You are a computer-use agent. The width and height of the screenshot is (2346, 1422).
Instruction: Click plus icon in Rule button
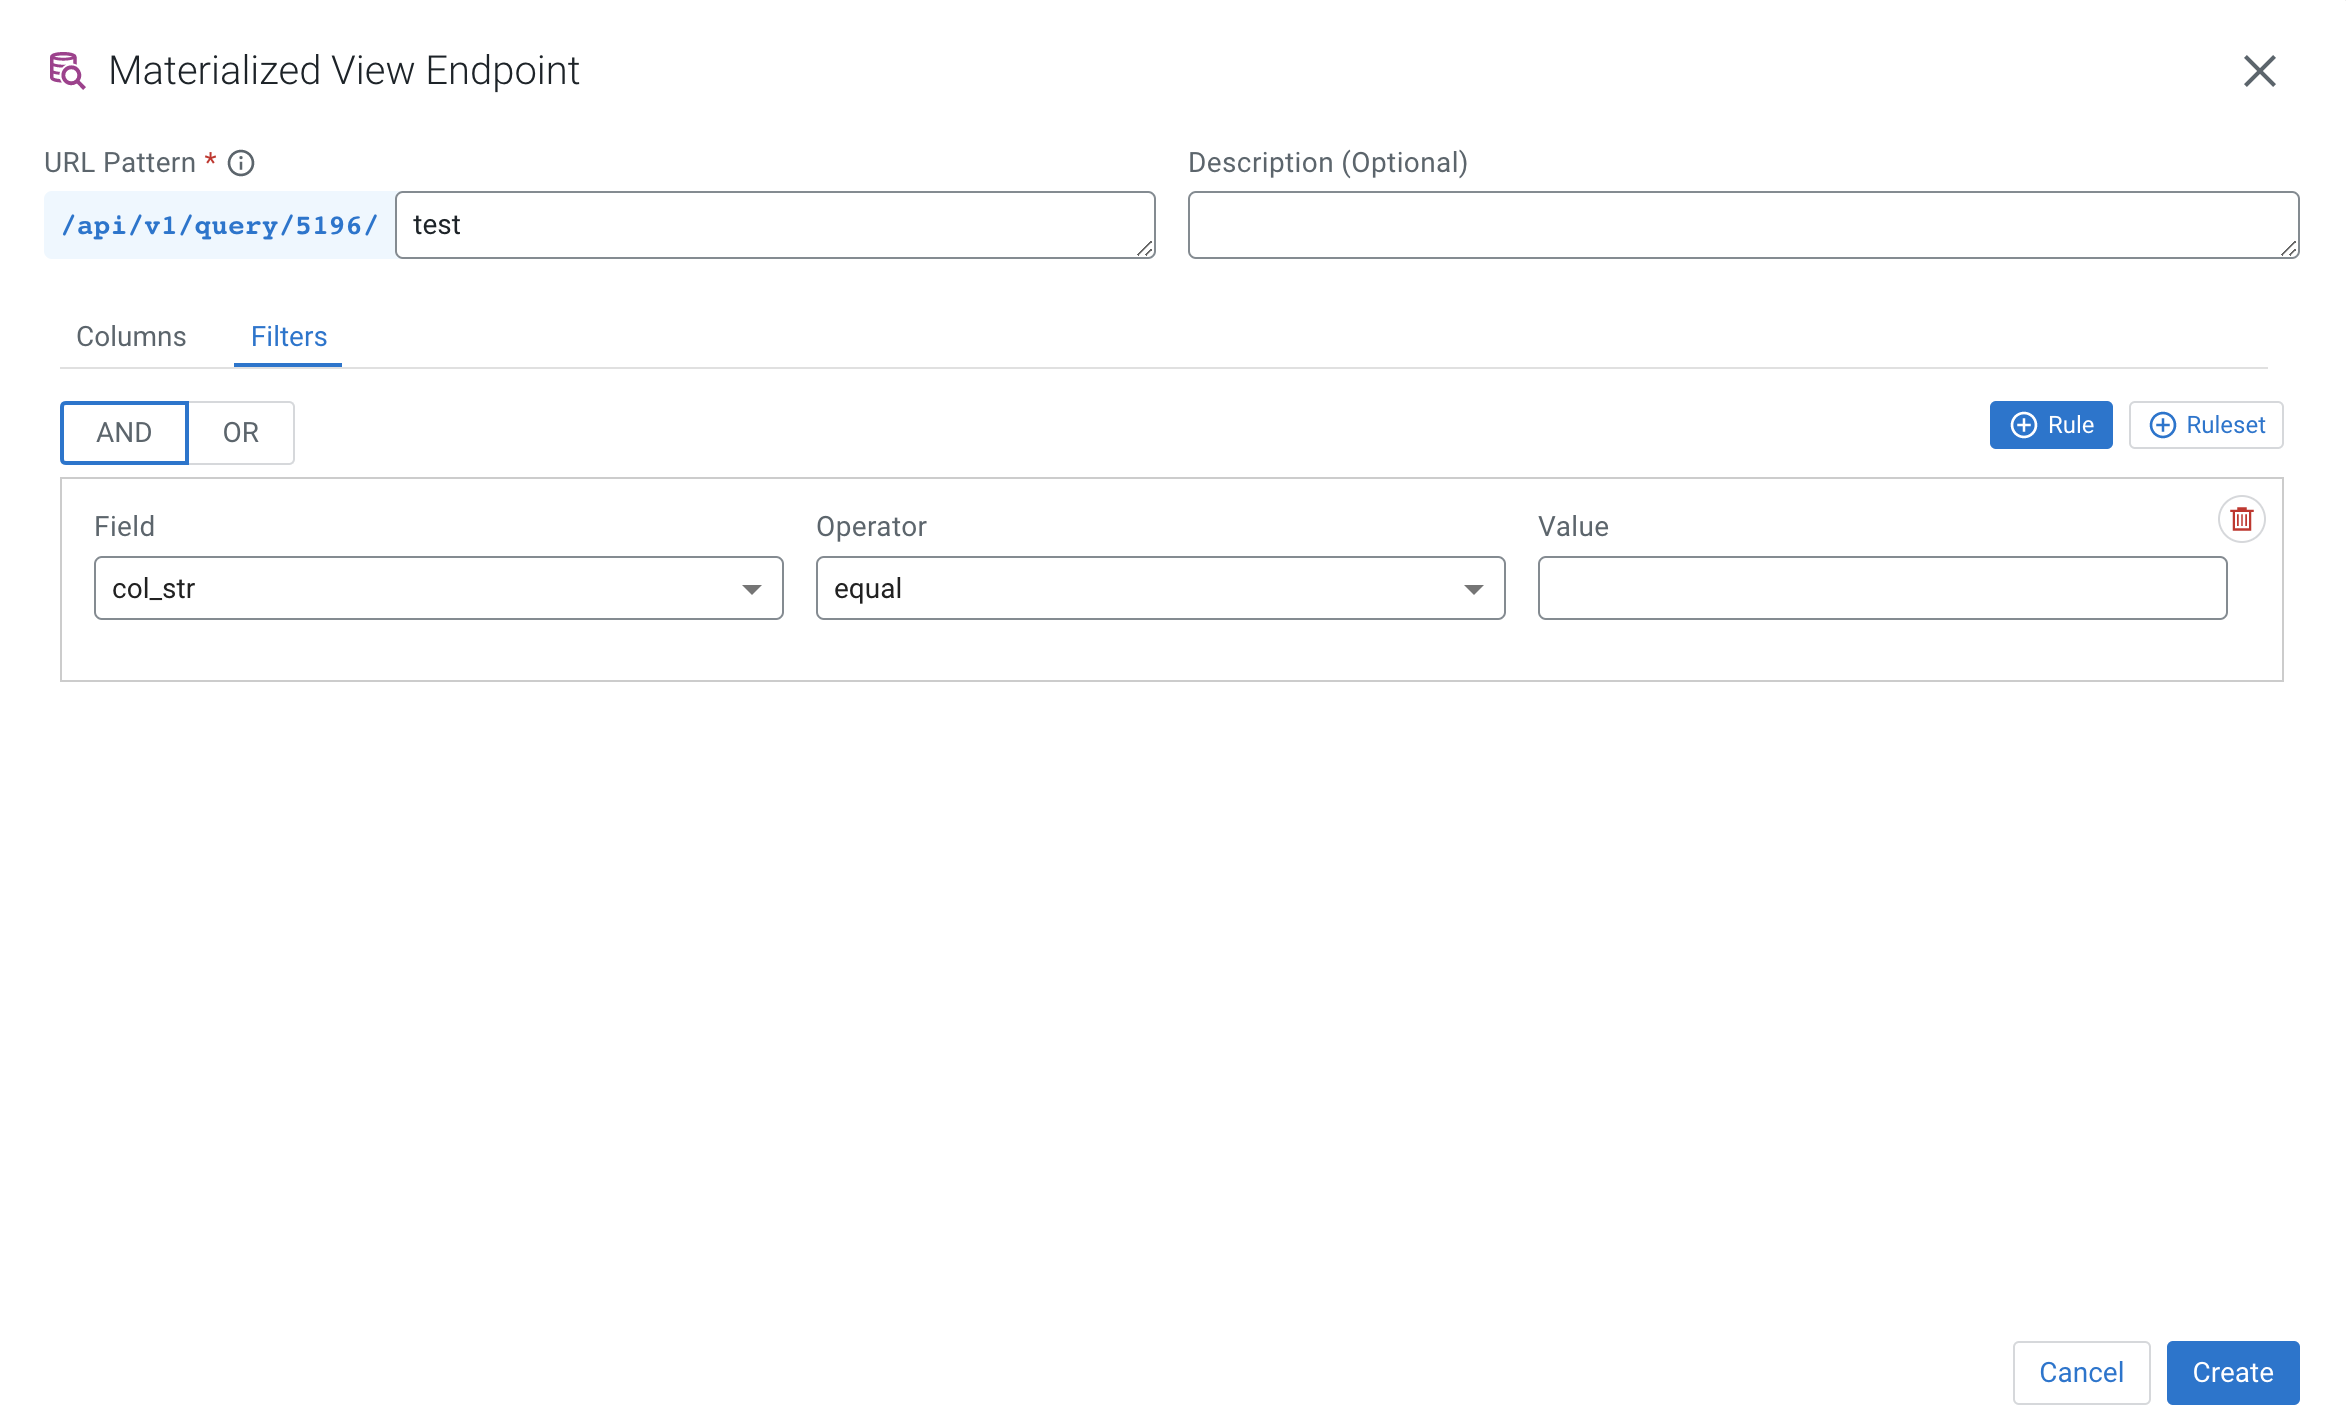(2023, 425)
